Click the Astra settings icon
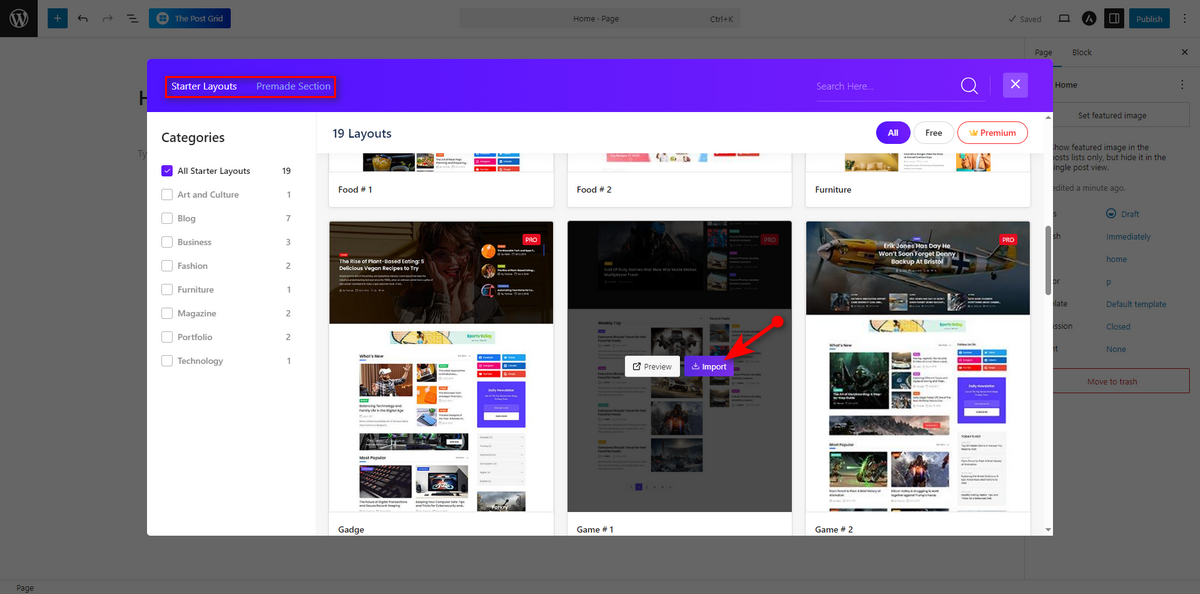 [1088, 19]
